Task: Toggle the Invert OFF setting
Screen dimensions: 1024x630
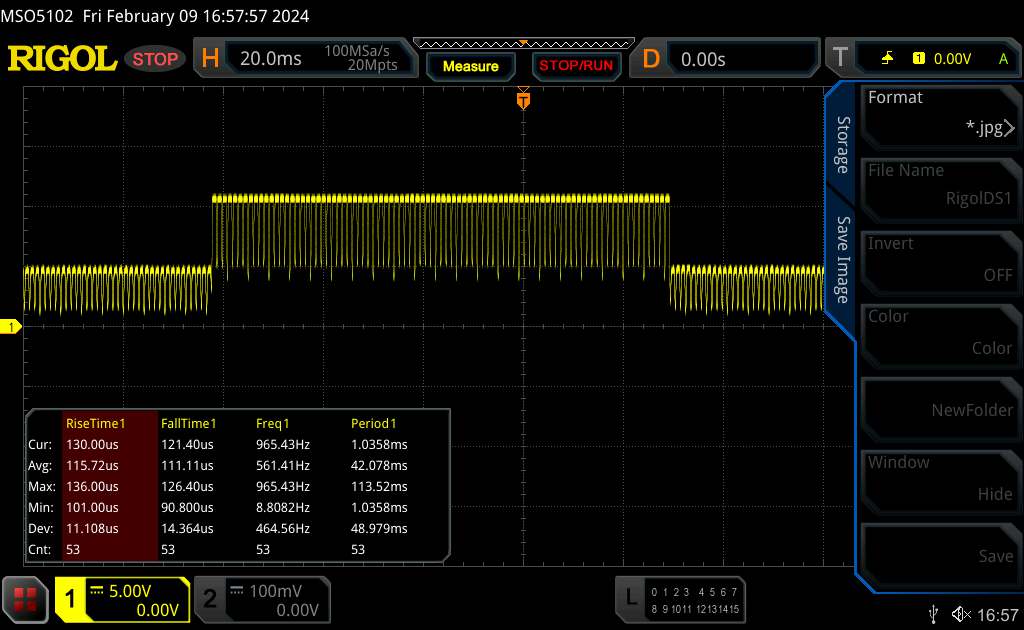Action: coord(939,259)
